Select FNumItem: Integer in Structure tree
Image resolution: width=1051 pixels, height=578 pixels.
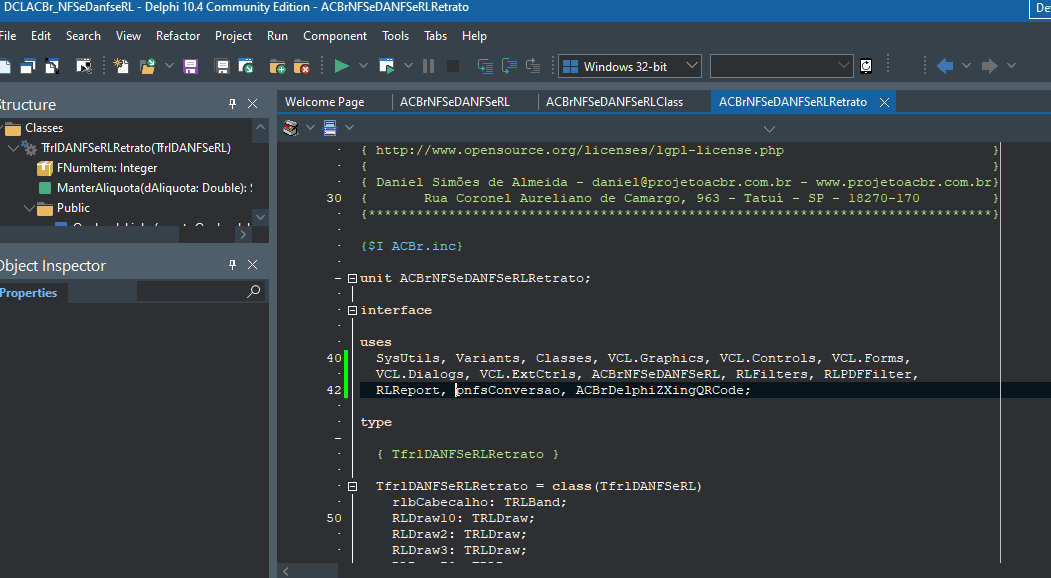click(107, 168)
